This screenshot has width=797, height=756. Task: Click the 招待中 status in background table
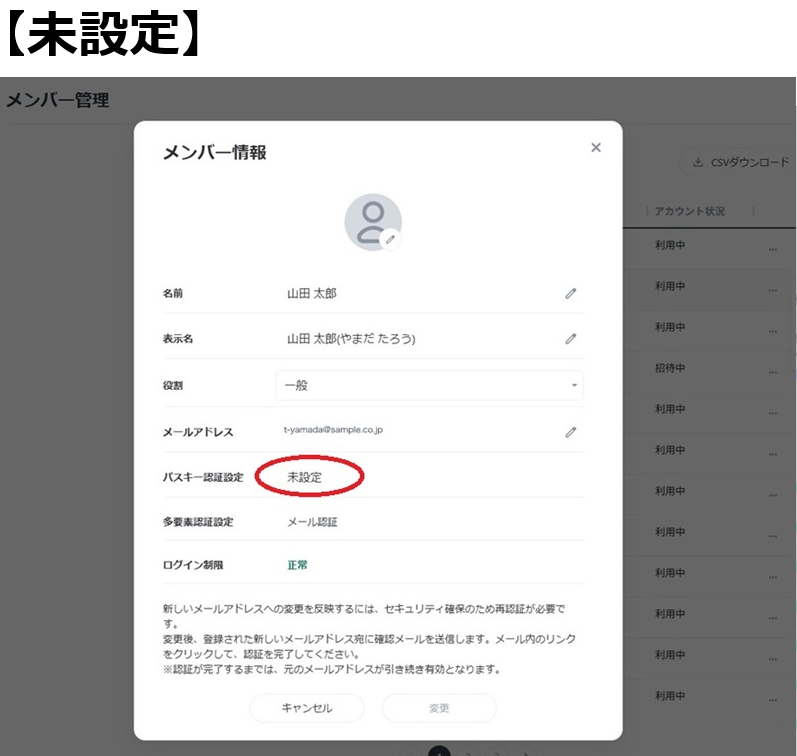(670, 368)
